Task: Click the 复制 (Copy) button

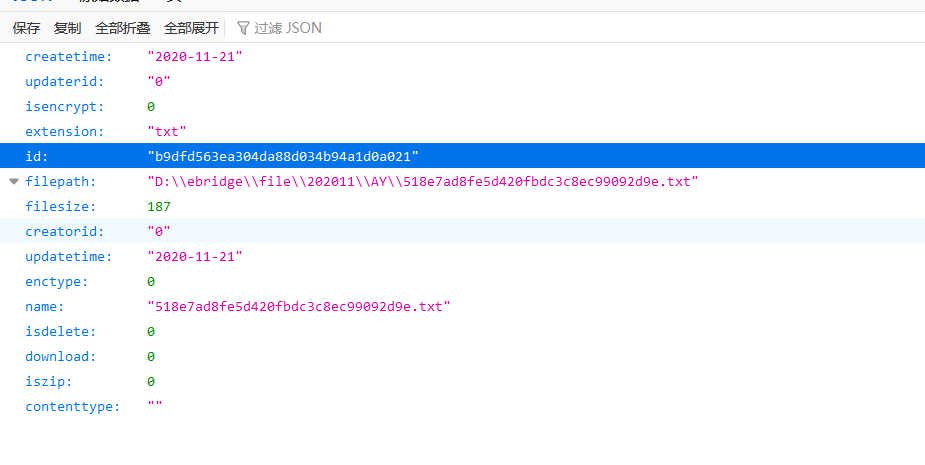Action: click(68, 28)
